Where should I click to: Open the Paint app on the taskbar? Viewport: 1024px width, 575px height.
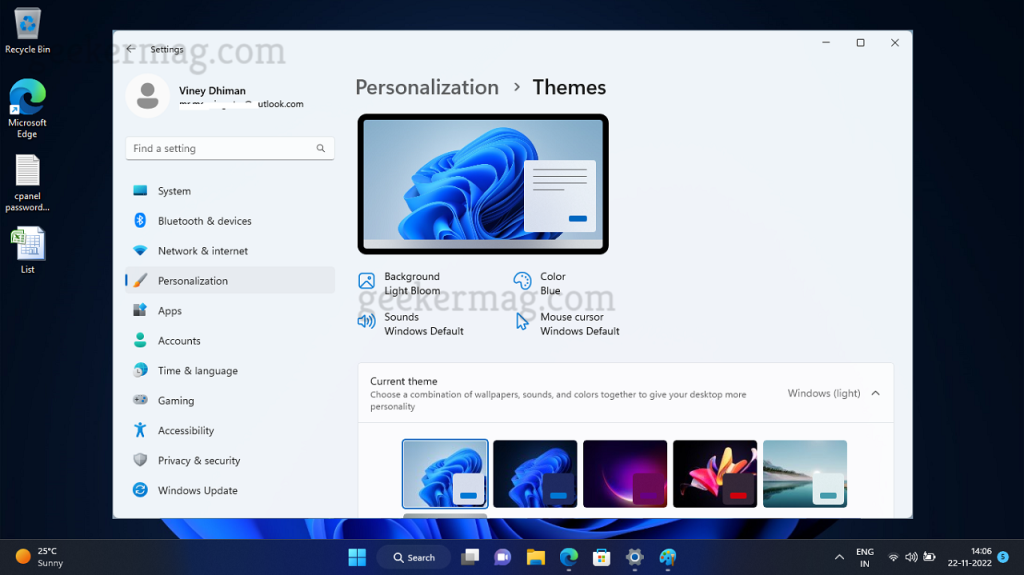(x=667, y=557)
